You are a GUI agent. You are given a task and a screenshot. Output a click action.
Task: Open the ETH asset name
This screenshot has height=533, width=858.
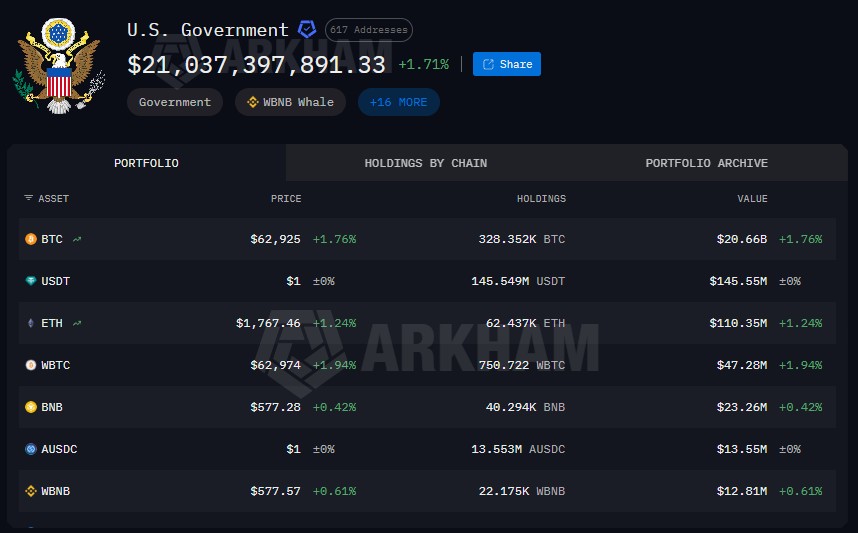tap(52, 323)
